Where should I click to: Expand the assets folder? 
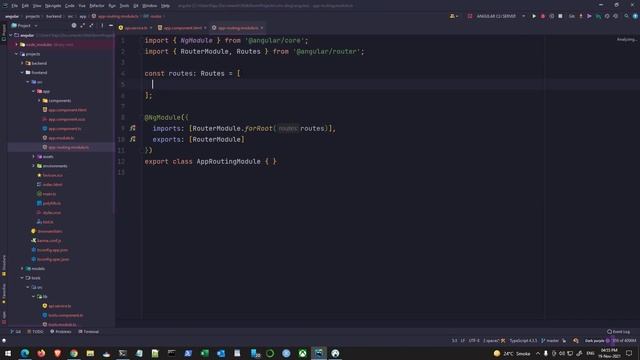[33, 157]
